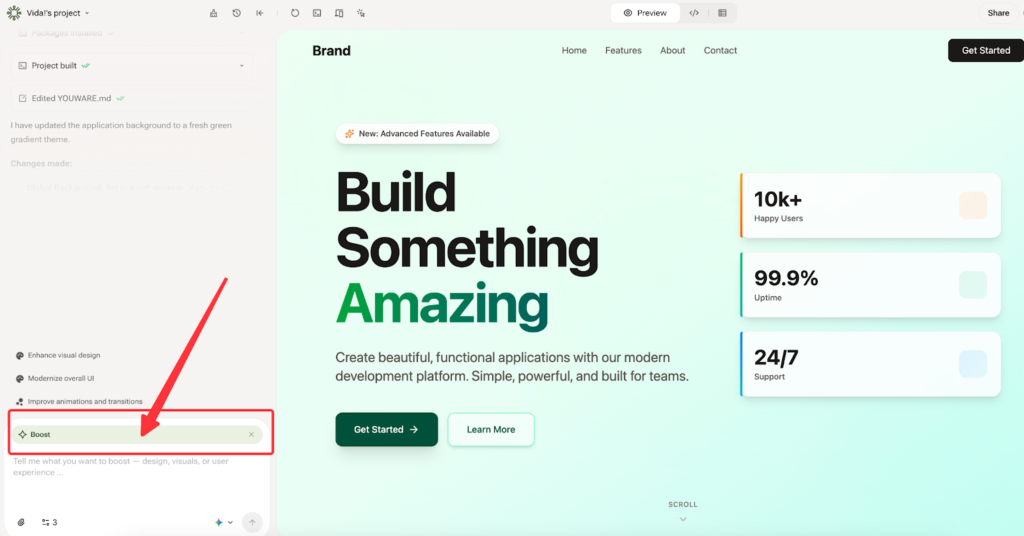Open the Features nav link

click(623, 50)
